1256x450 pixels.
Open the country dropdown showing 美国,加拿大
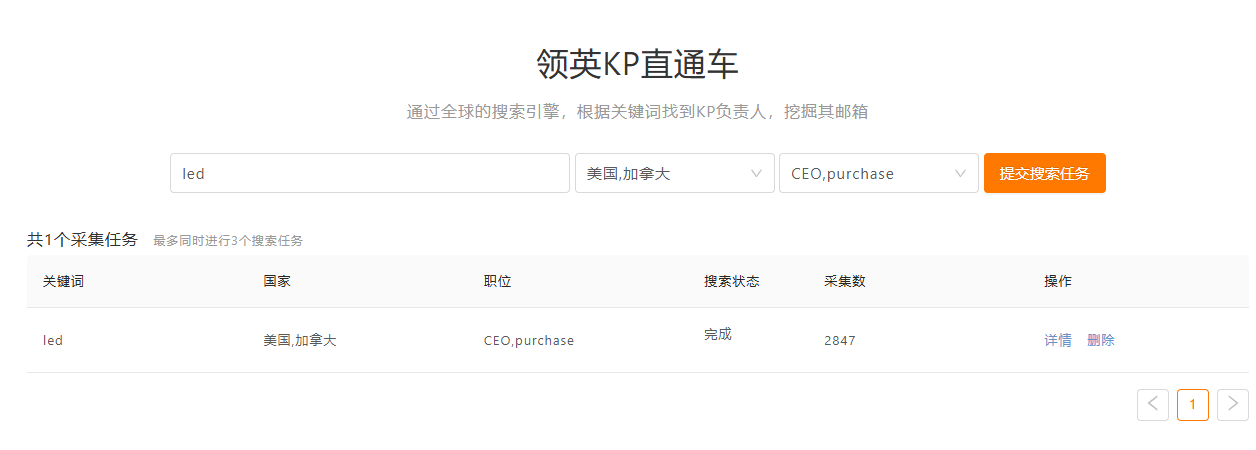point(674,173)
